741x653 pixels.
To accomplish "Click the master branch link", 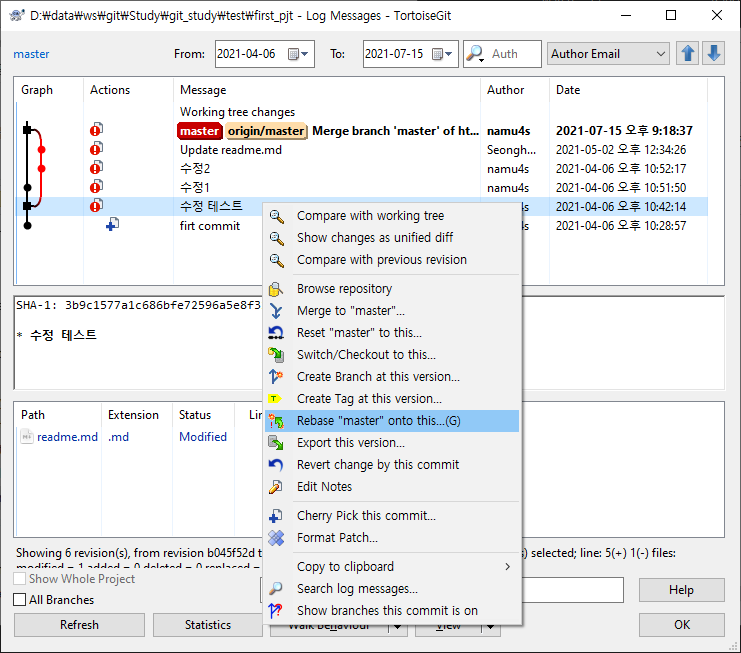I will tap(31, 54).
